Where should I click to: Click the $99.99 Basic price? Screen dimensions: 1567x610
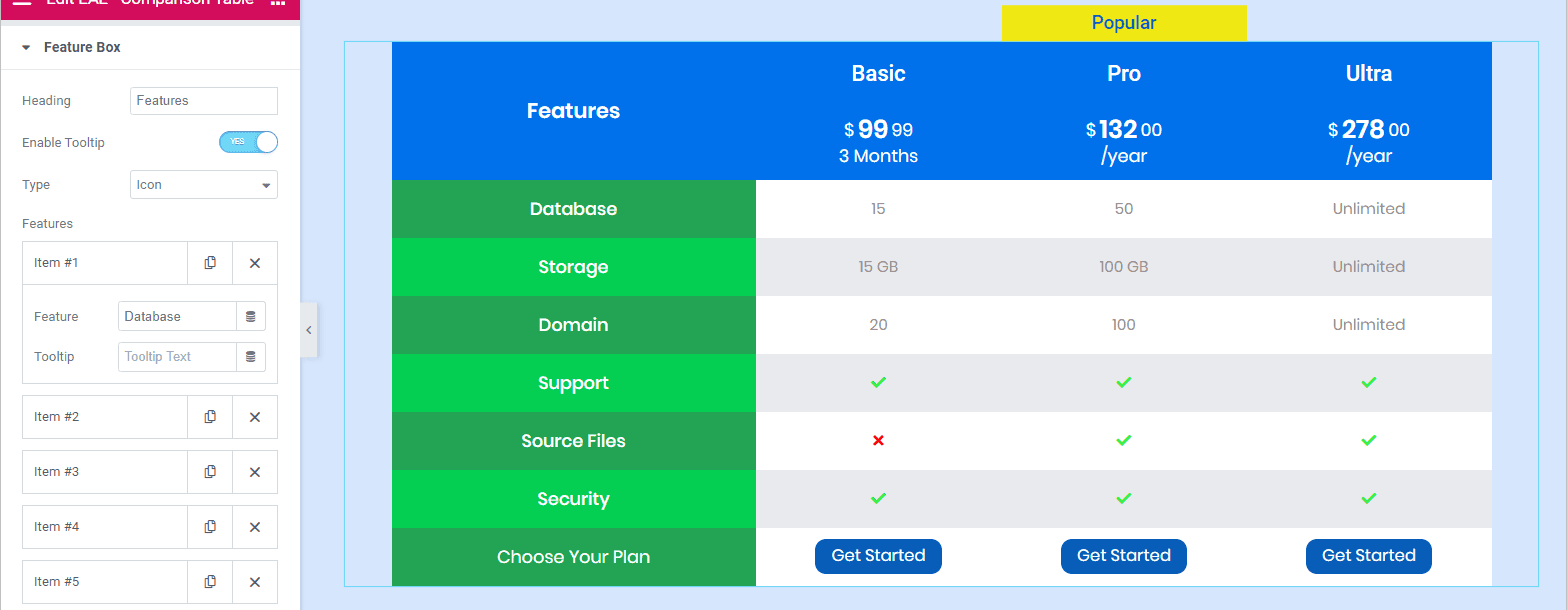tap(878, 129)
